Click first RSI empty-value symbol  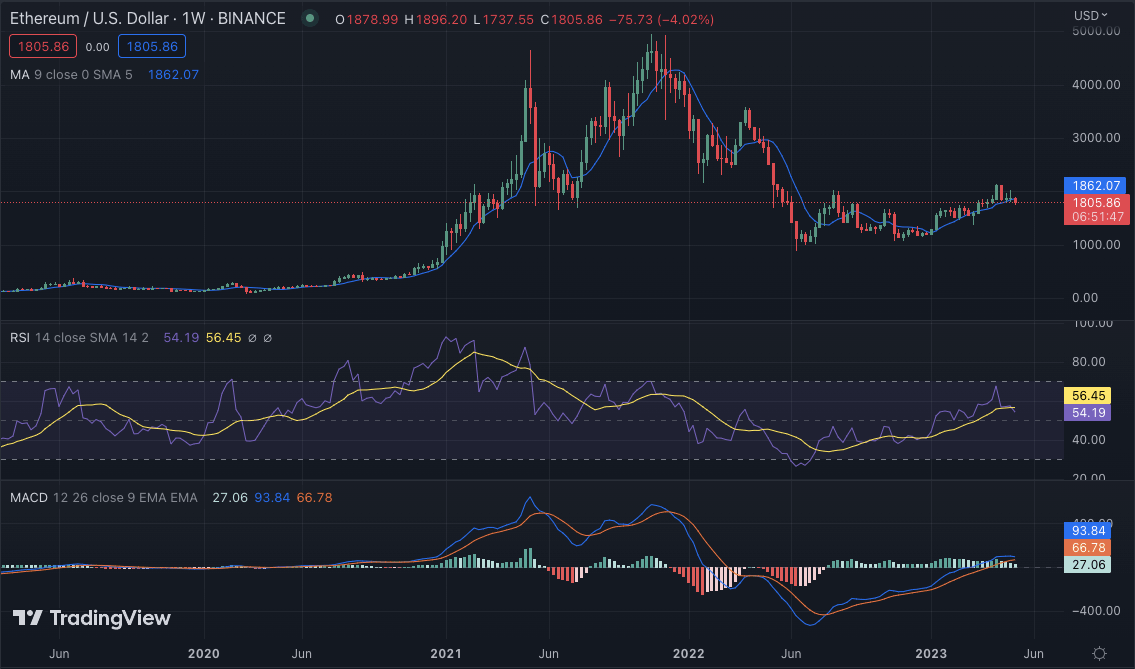pos(252,338)
